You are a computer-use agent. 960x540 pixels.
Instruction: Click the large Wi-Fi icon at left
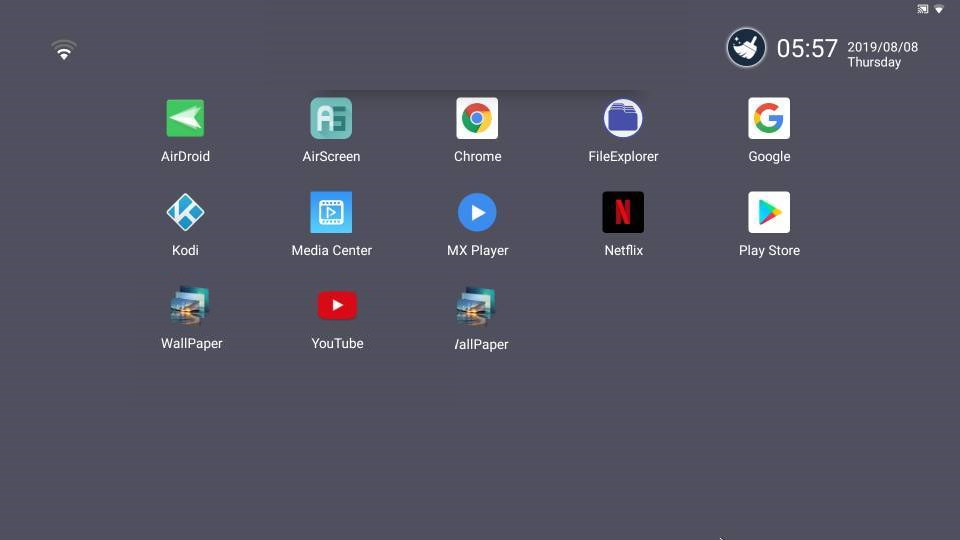pos(64,50)
